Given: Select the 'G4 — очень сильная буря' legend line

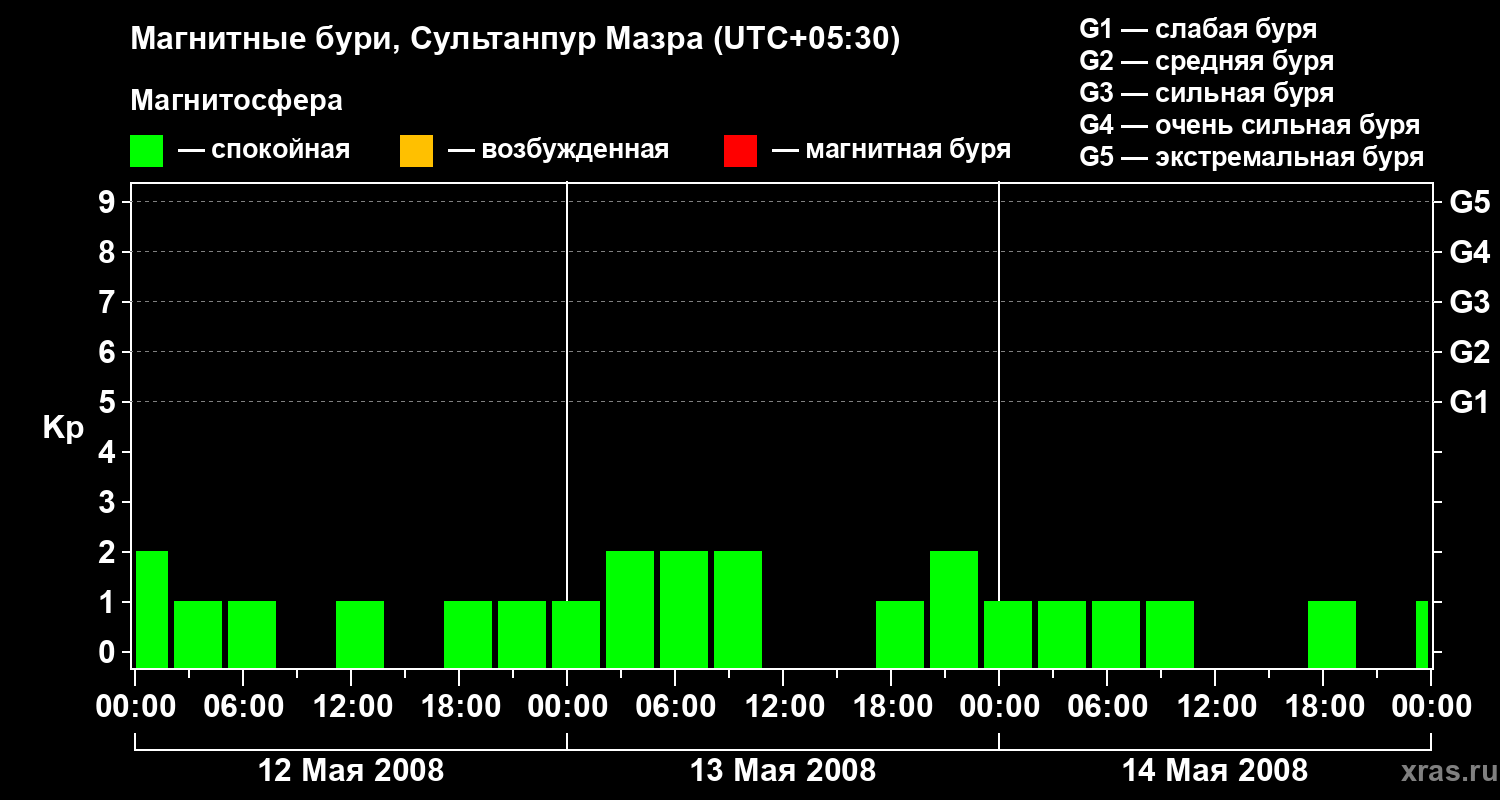Looking at the screenshot, I should [x=1250, y=125].
